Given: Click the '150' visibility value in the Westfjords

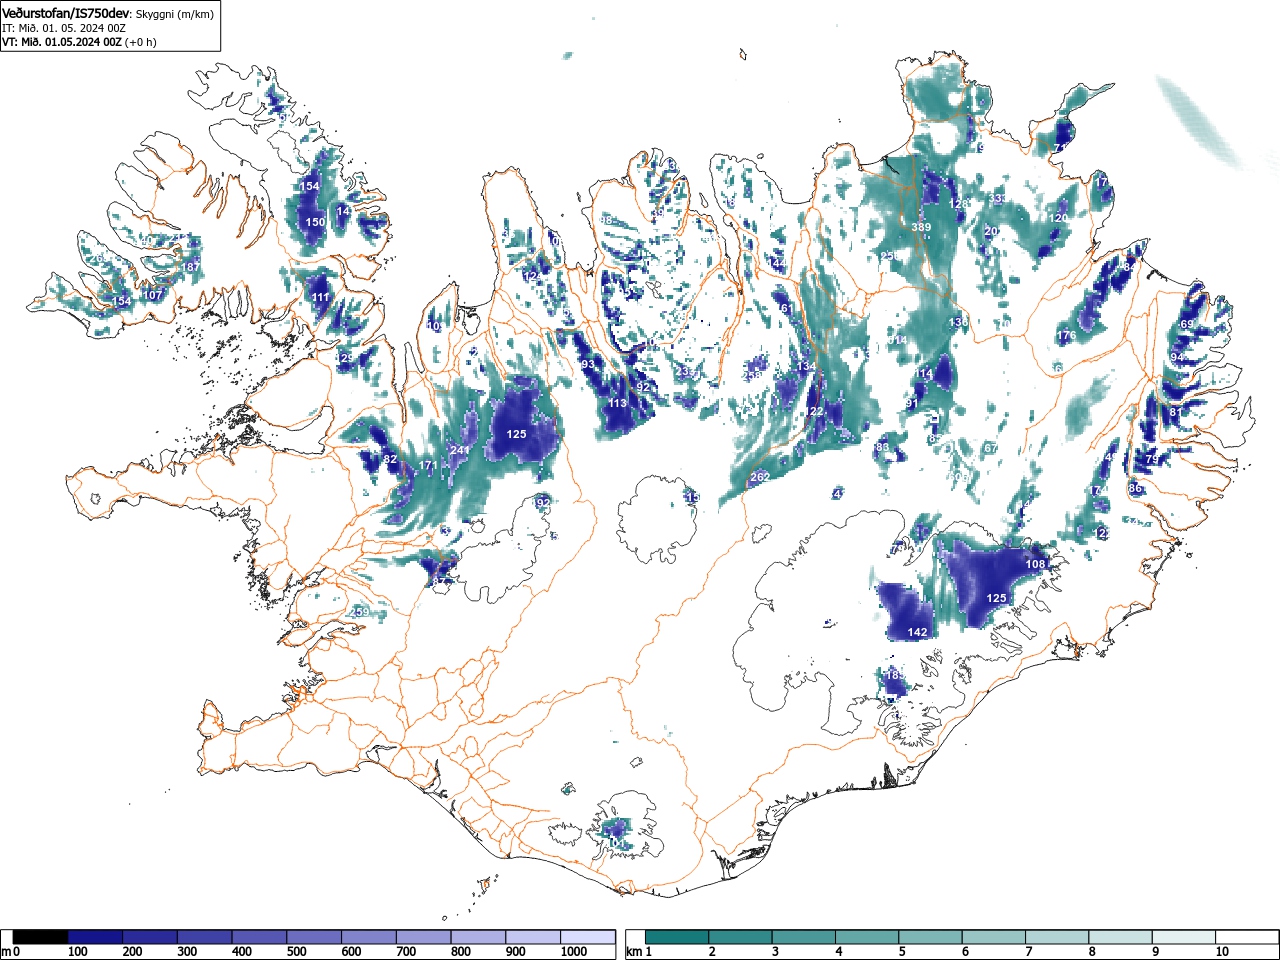Looking at the screenshot, I should (x=315, y=223).
